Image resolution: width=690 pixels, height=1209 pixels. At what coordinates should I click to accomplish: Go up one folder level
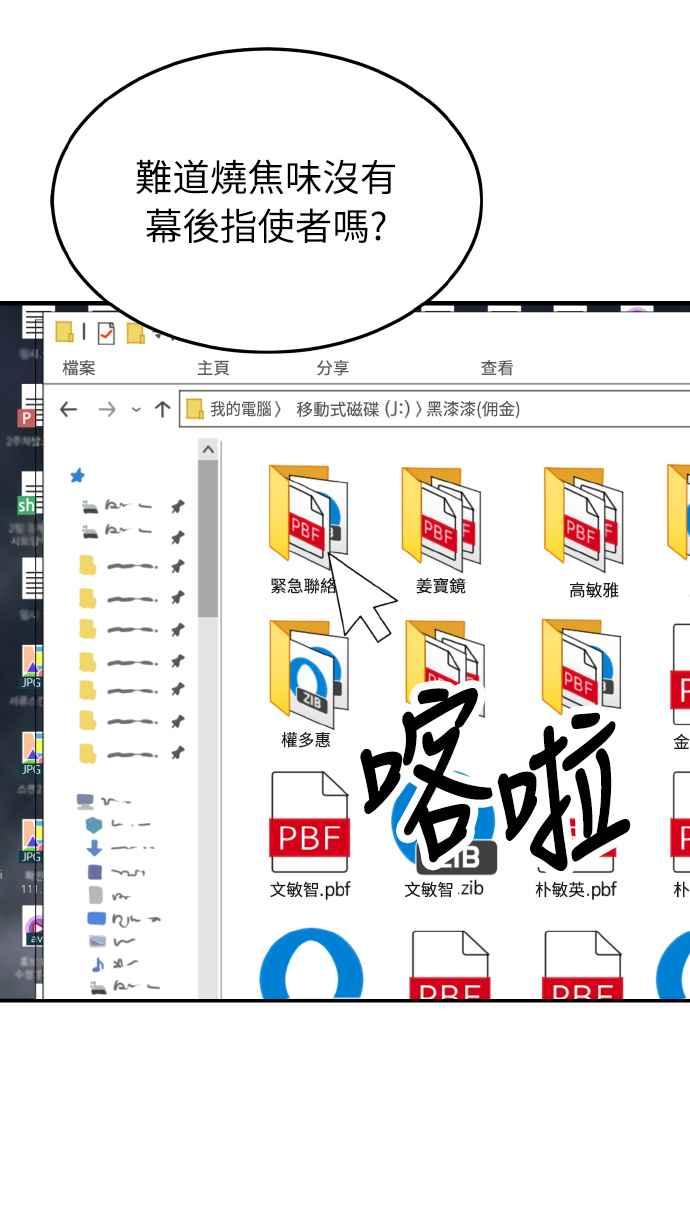click(x=162, y=409)
